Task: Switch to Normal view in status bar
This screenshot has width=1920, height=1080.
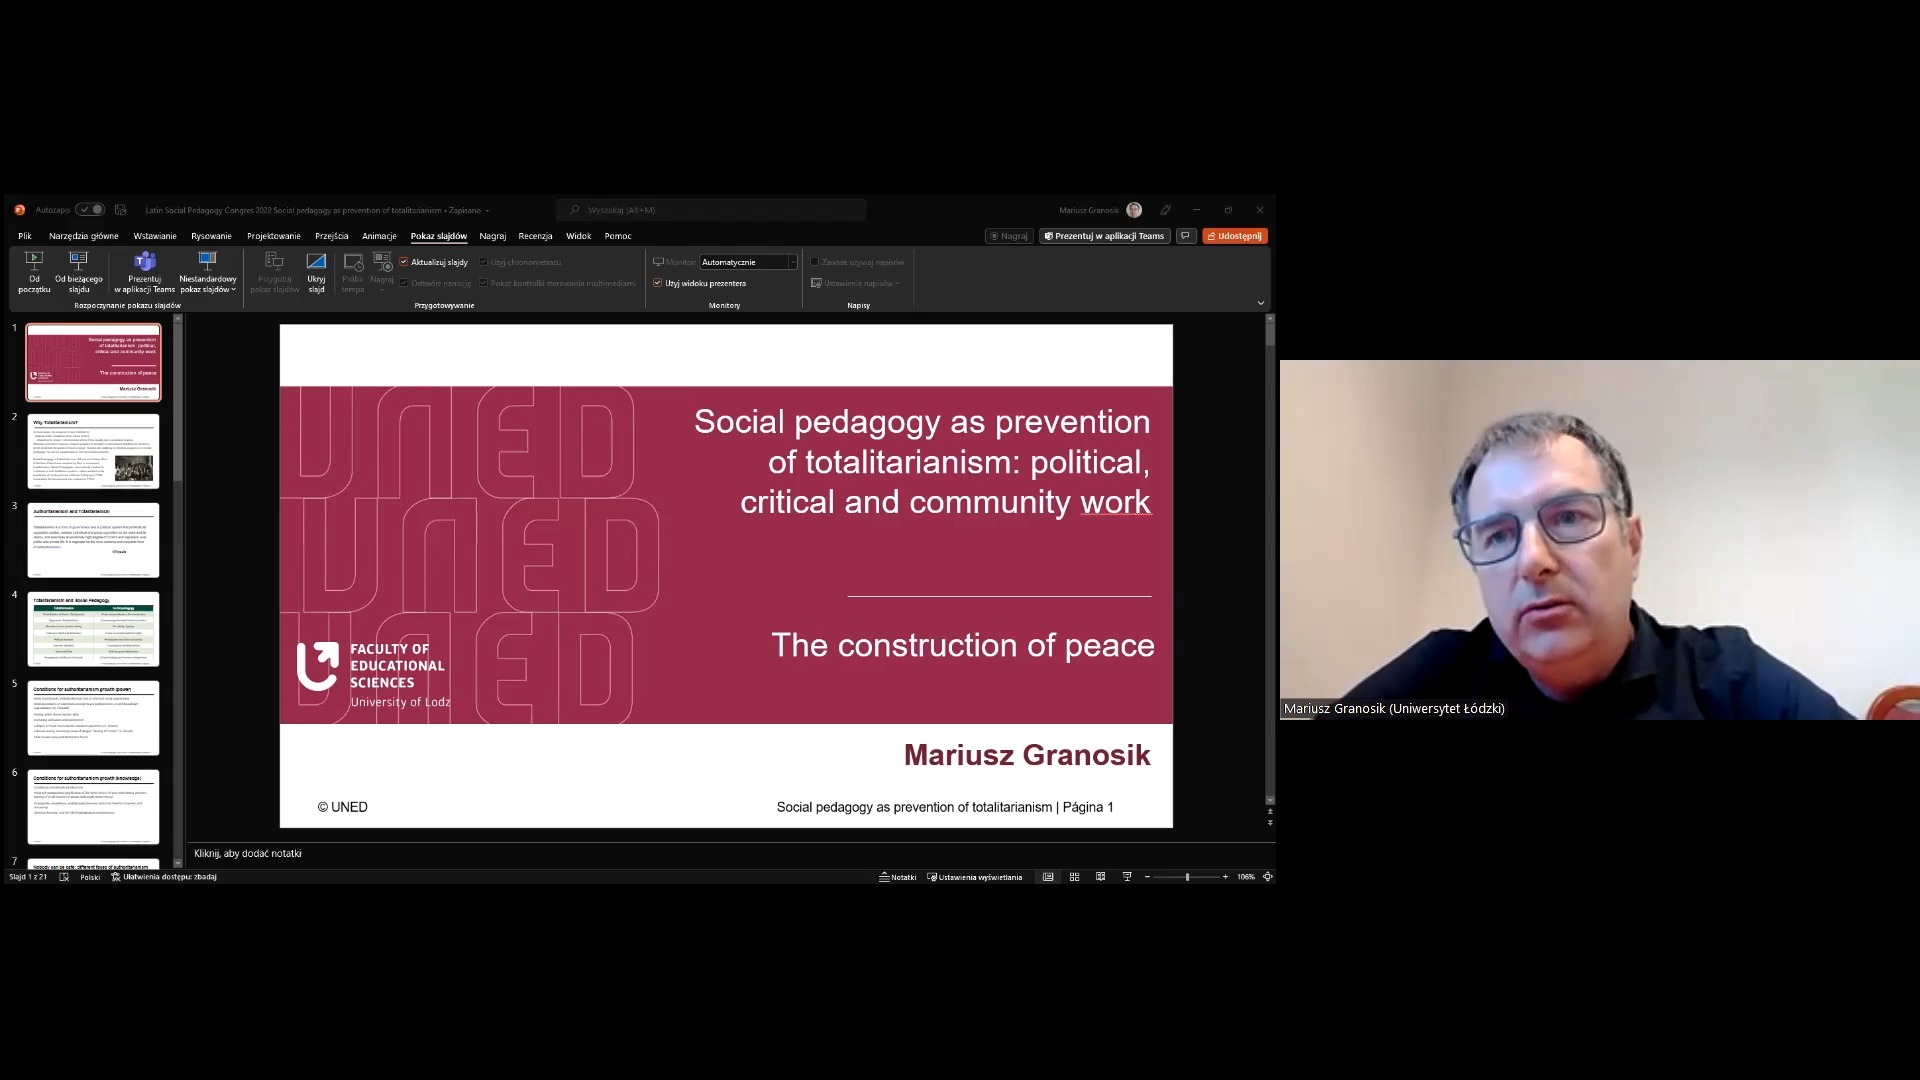Action: pos(1048,877)
